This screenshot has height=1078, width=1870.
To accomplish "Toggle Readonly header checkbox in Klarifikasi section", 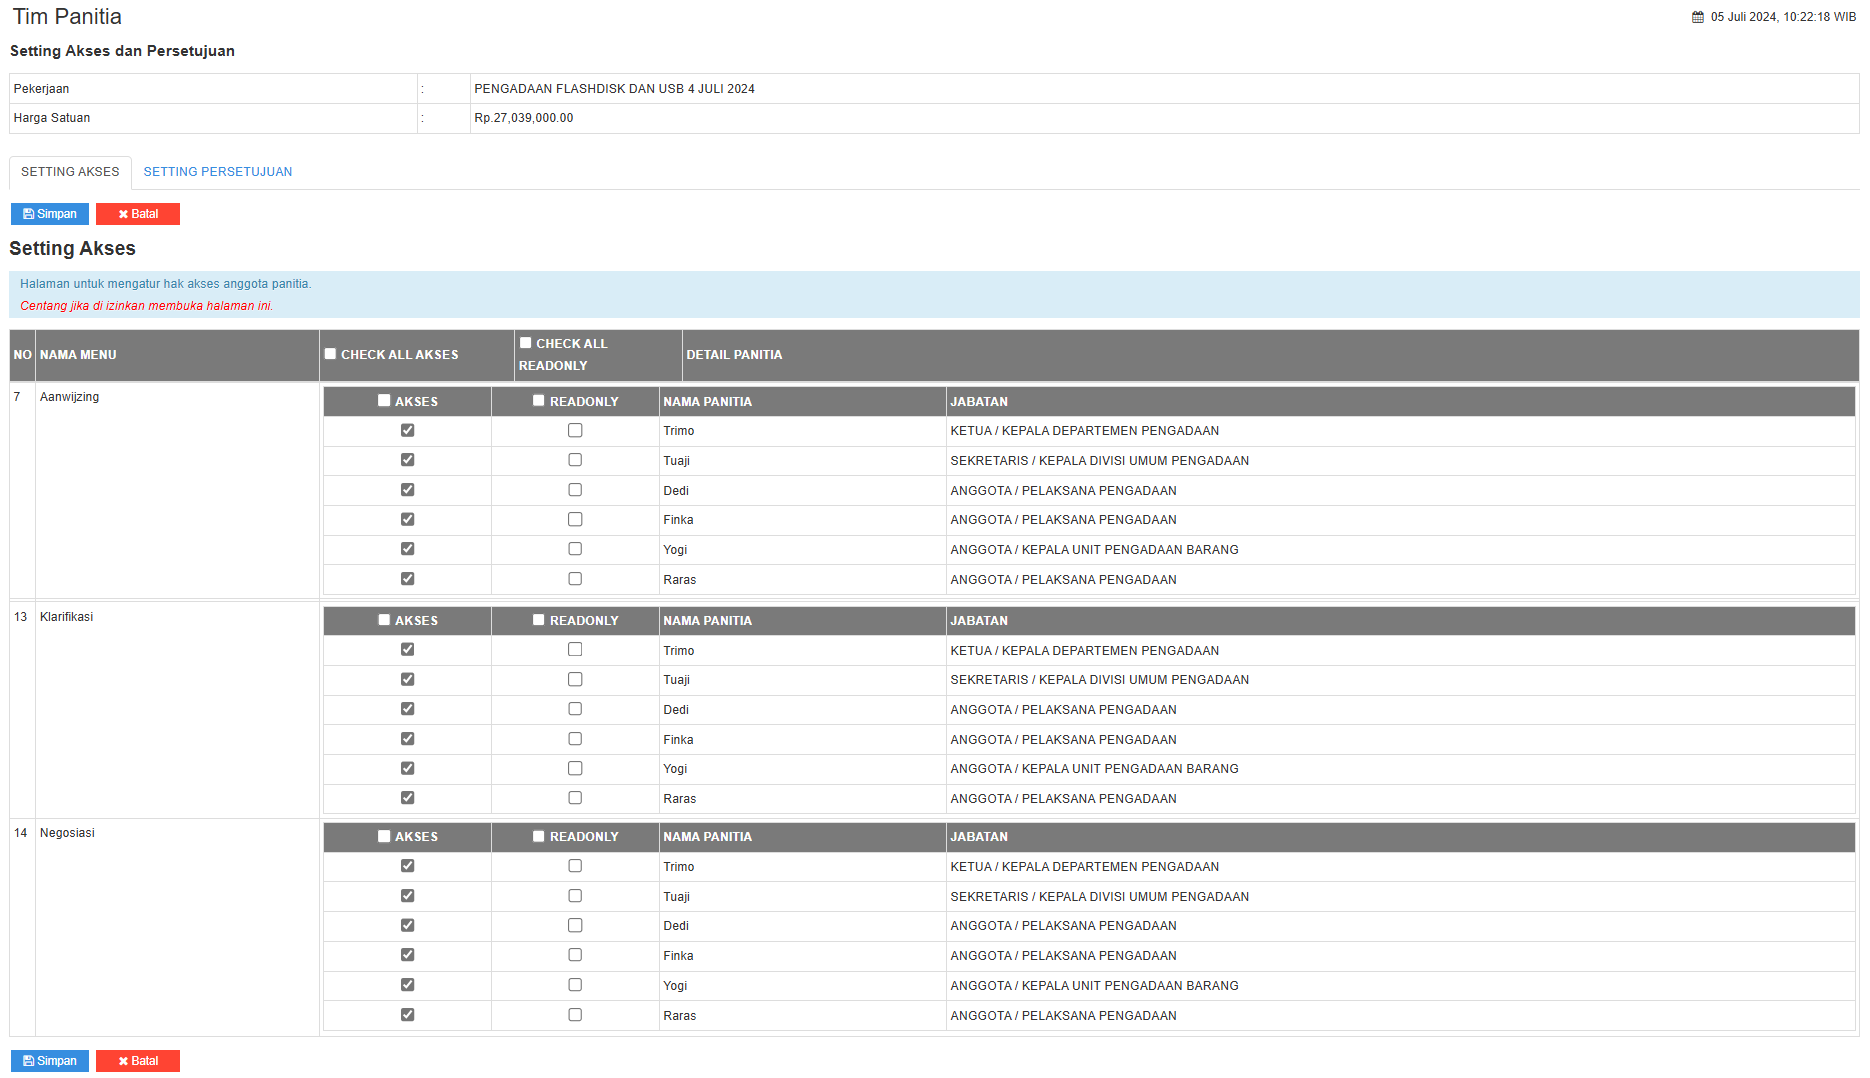I will (539, 620).
